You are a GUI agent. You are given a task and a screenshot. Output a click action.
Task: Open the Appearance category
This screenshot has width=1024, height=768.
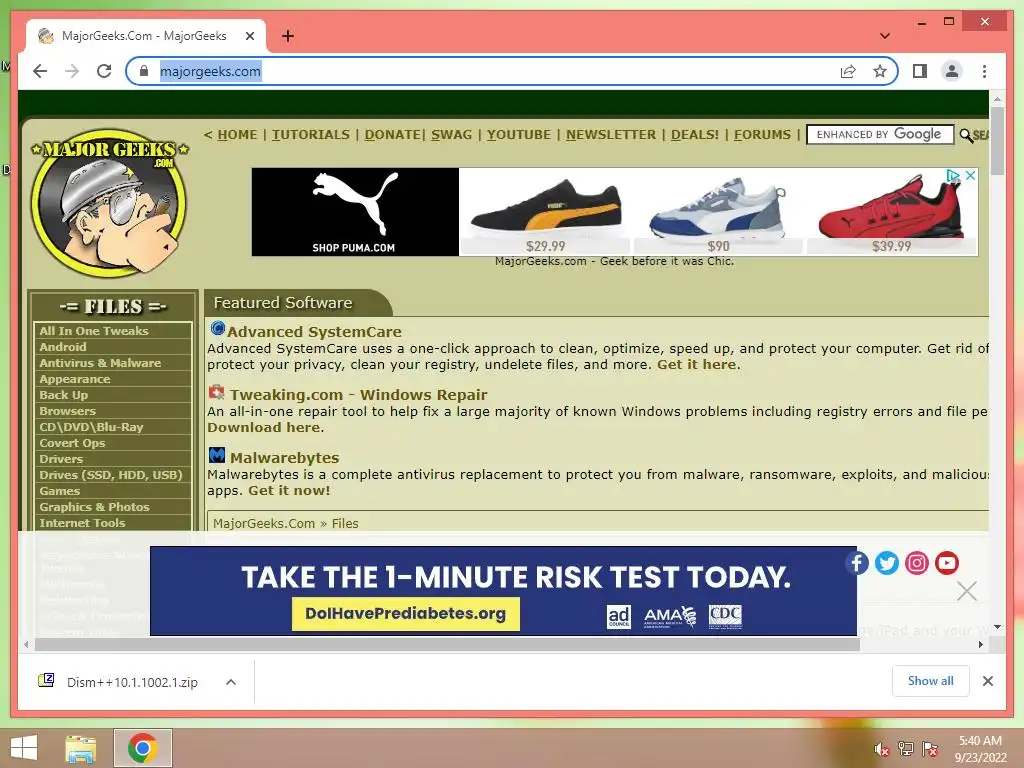[x=74, y=379]
